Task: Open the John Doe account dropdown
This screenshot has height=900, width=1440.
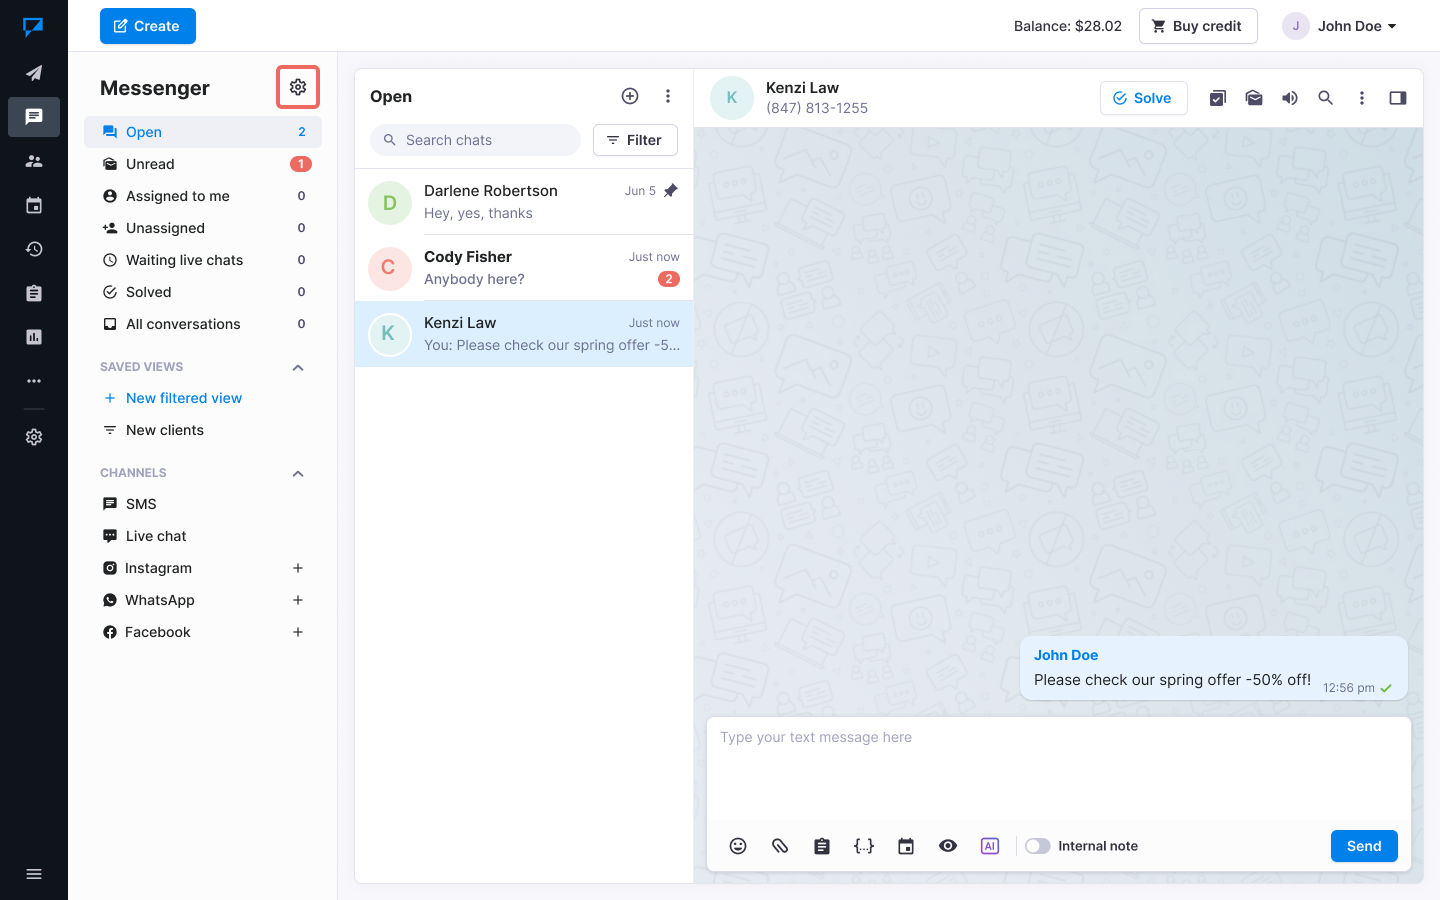Action: coord(1340,26)
